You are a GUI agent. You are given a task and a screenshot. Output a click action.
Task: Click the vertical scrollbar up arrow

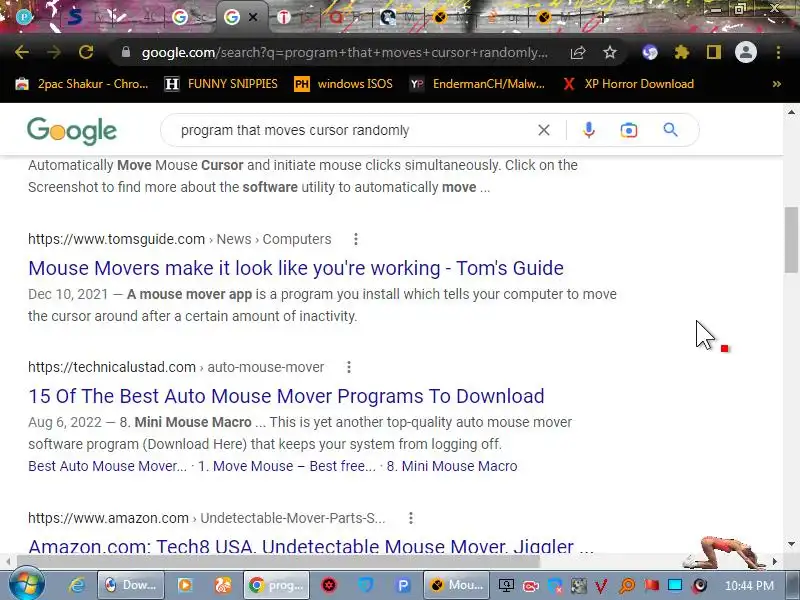791,112
